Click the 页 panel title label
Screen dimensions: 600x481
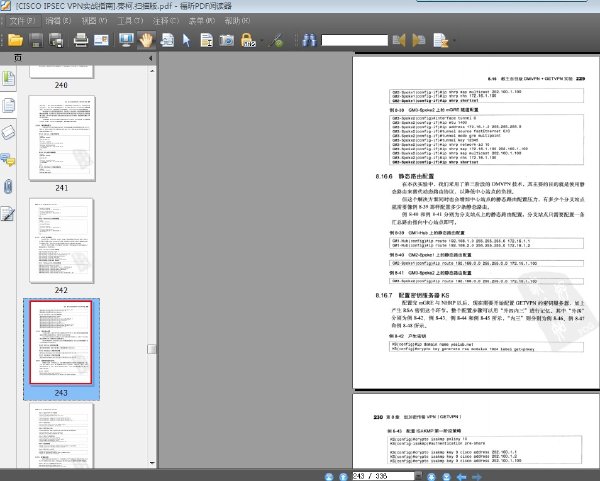[18, 58]
